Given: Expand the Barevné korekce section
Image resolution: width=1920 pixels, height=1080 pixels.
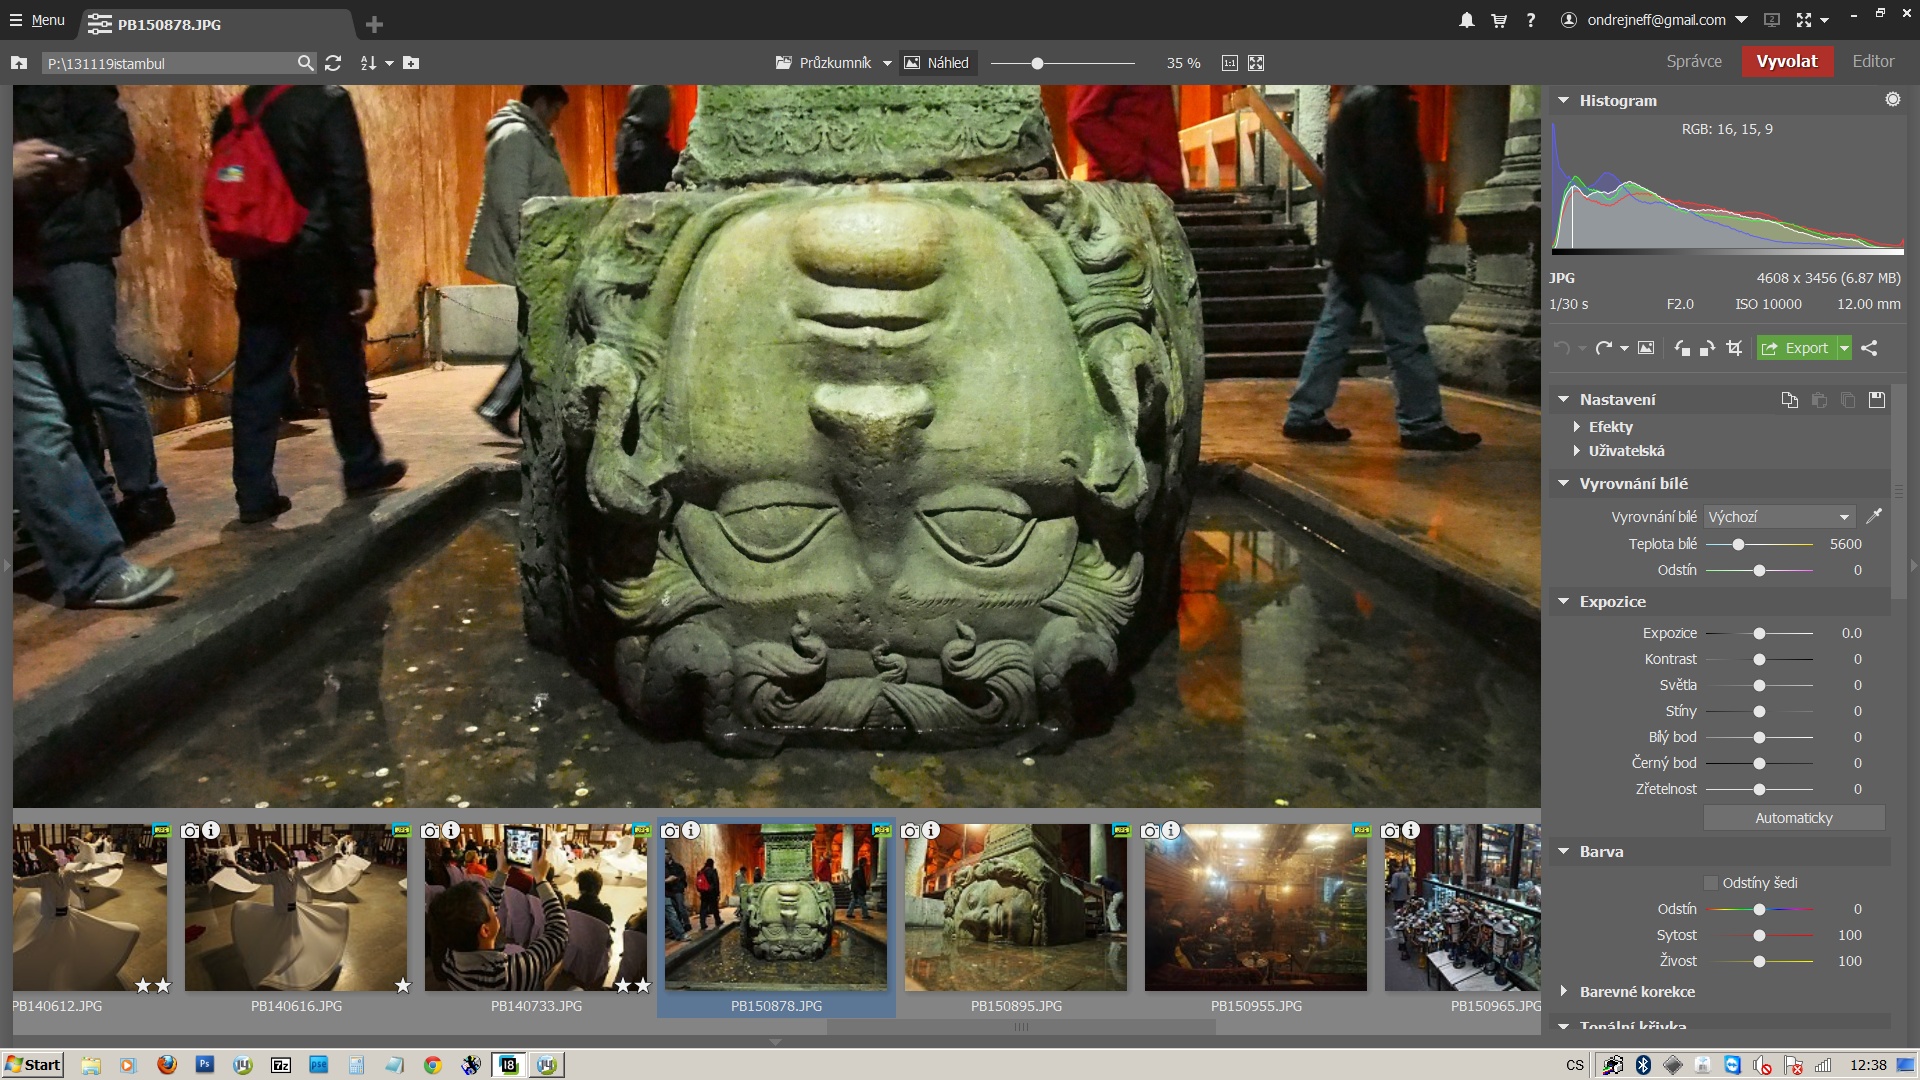Looking at the screenshot, I should coord(1564,992).
